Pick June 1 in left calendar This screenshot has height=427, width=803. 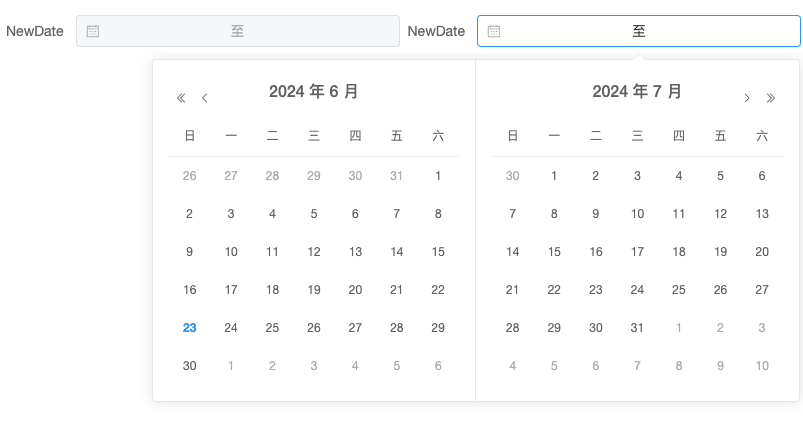438,176
